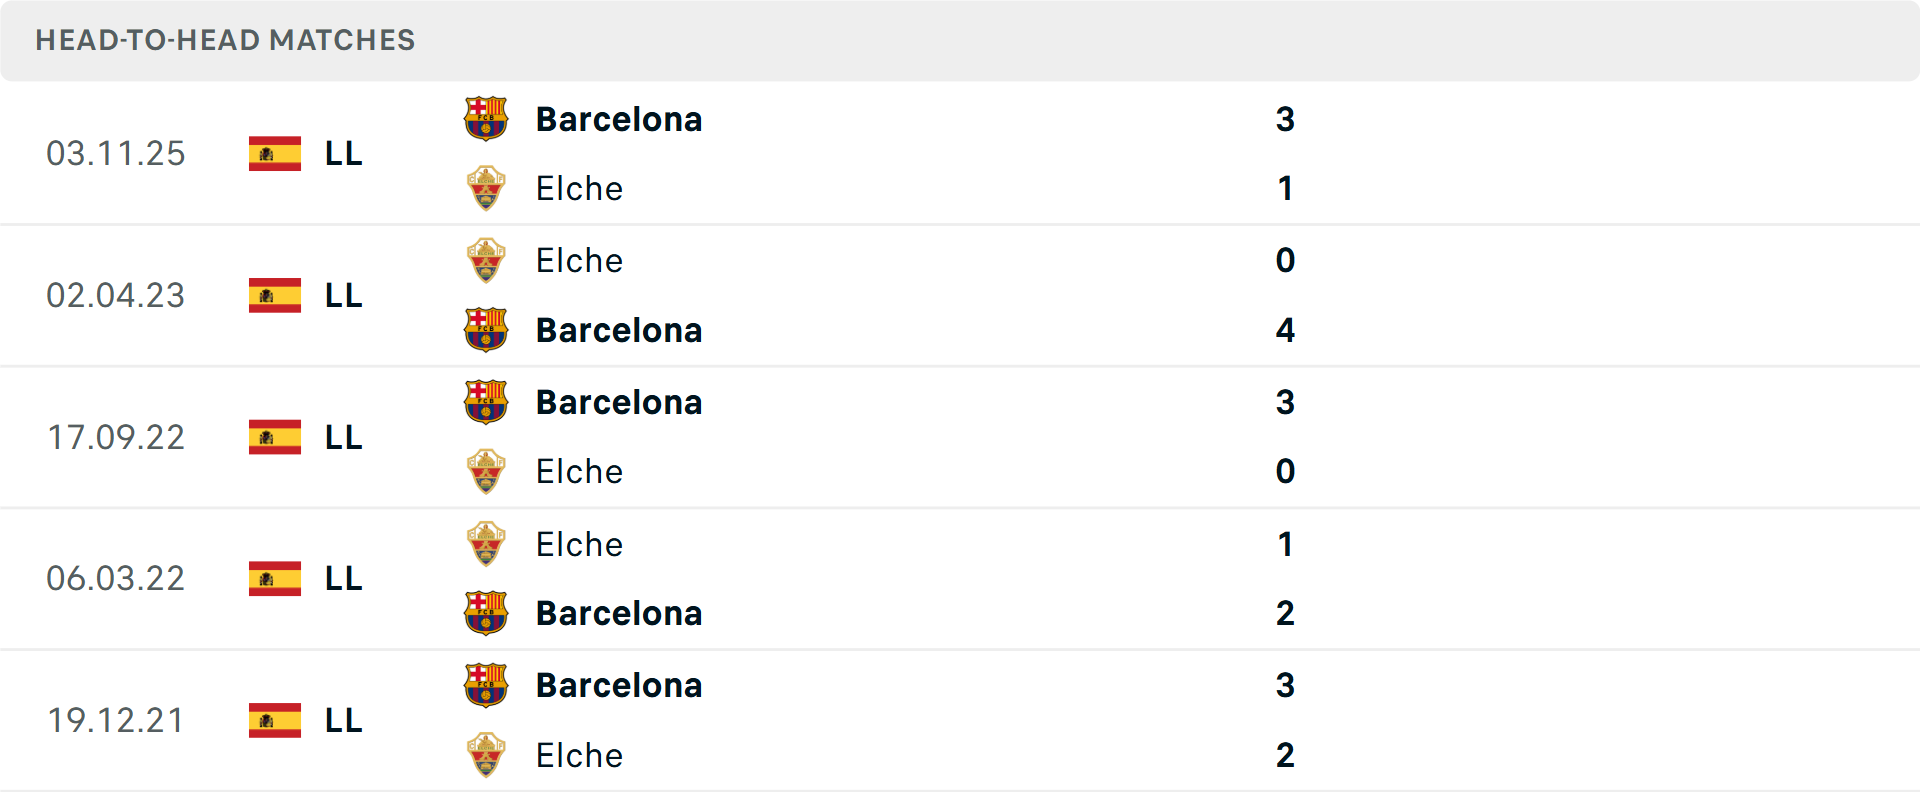Select the HEAD-TO-HEAD MATCHES header
Screen dimensions: 1920x792
point(225,40)
